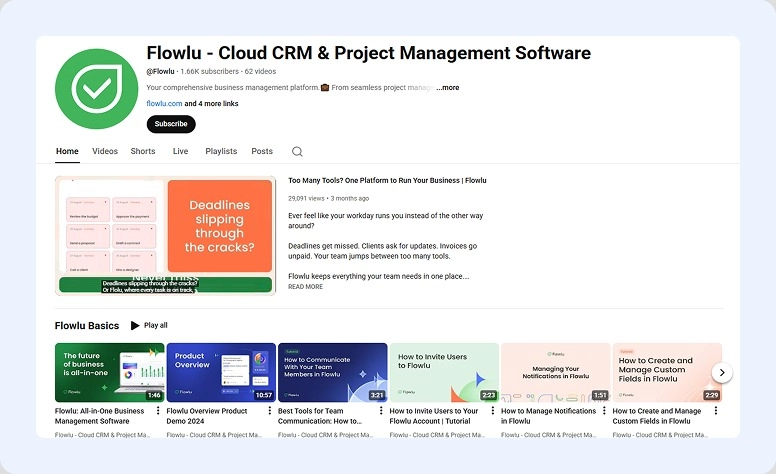Expand channel description with ...more
776x474 pixels.
pyautogui.click(x=447, y=88)
